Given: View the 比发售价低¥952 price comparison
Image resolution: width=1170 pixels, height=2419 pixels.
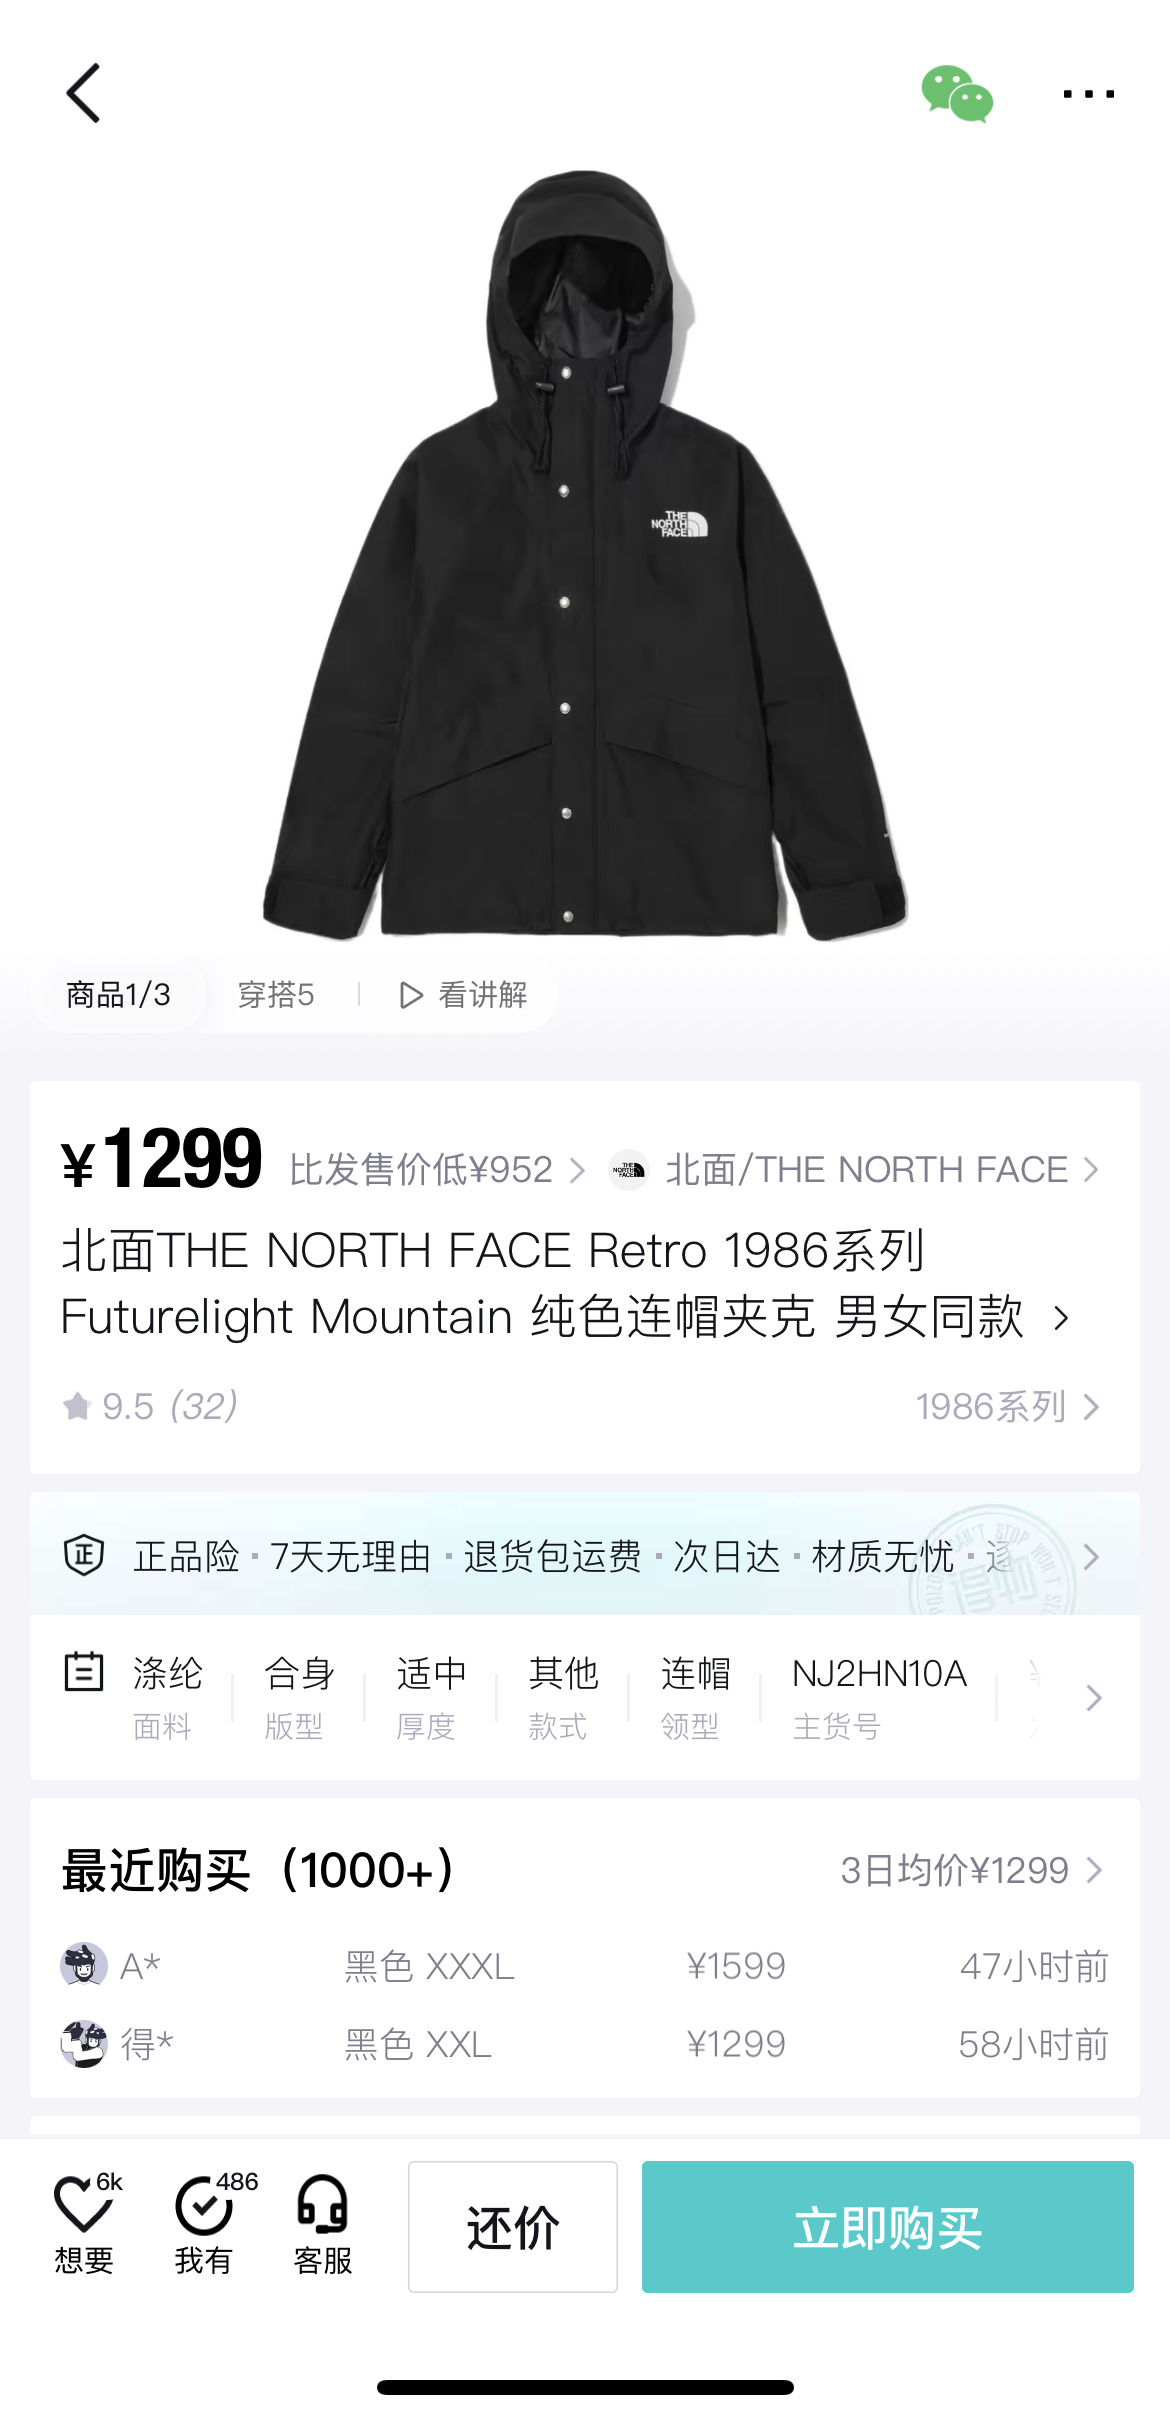Looking at the screenshot, I should tap(437, 1169).
